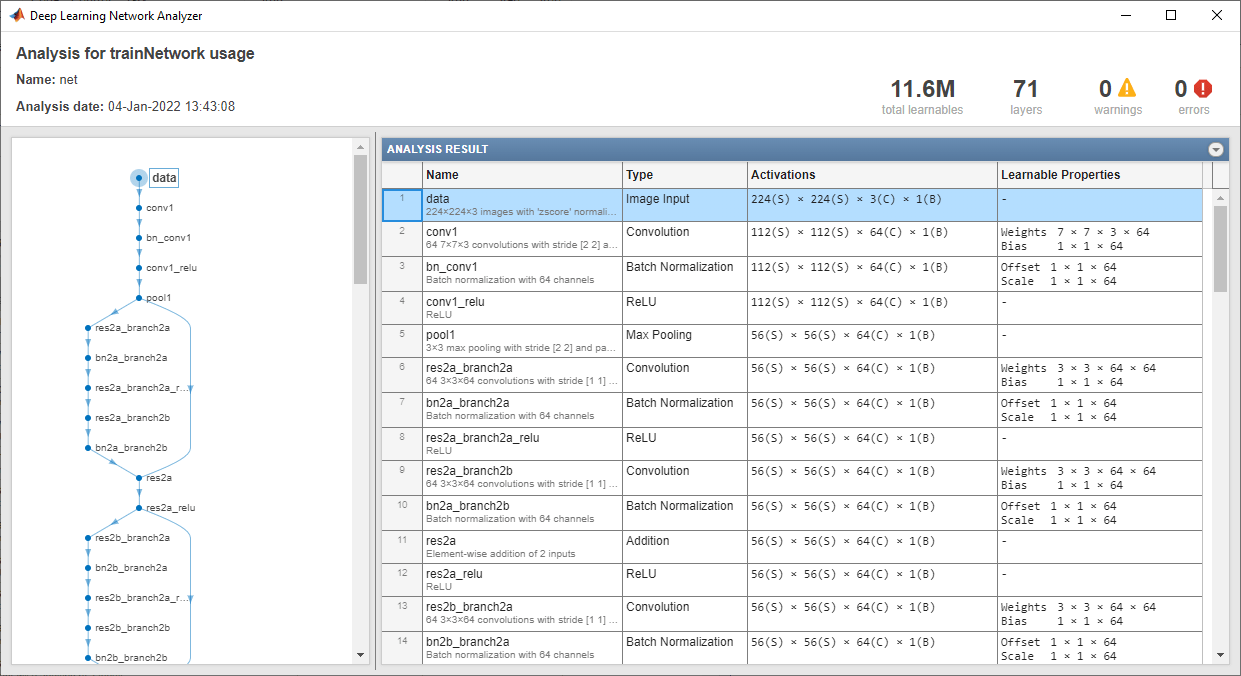This screenshot has width=1241, height=676.
Task: Click graph pane scroll up arrow
Action: click(x=361, y=147)
